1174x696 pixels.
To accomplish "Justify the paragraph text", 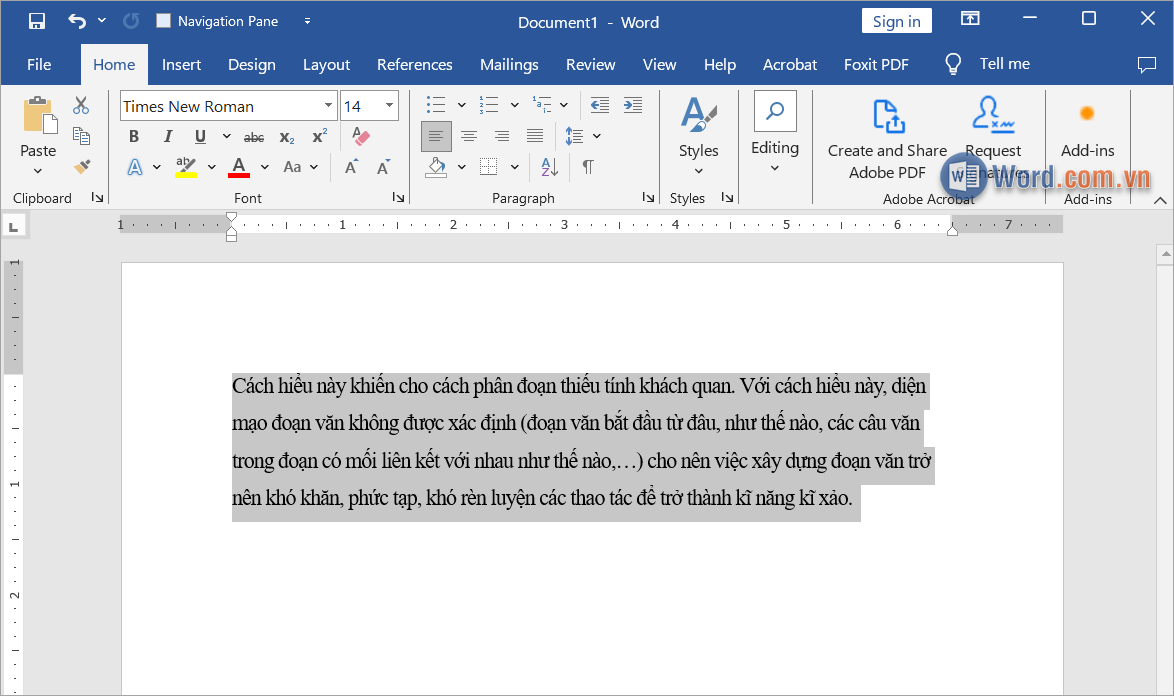I will pos(535,136).
